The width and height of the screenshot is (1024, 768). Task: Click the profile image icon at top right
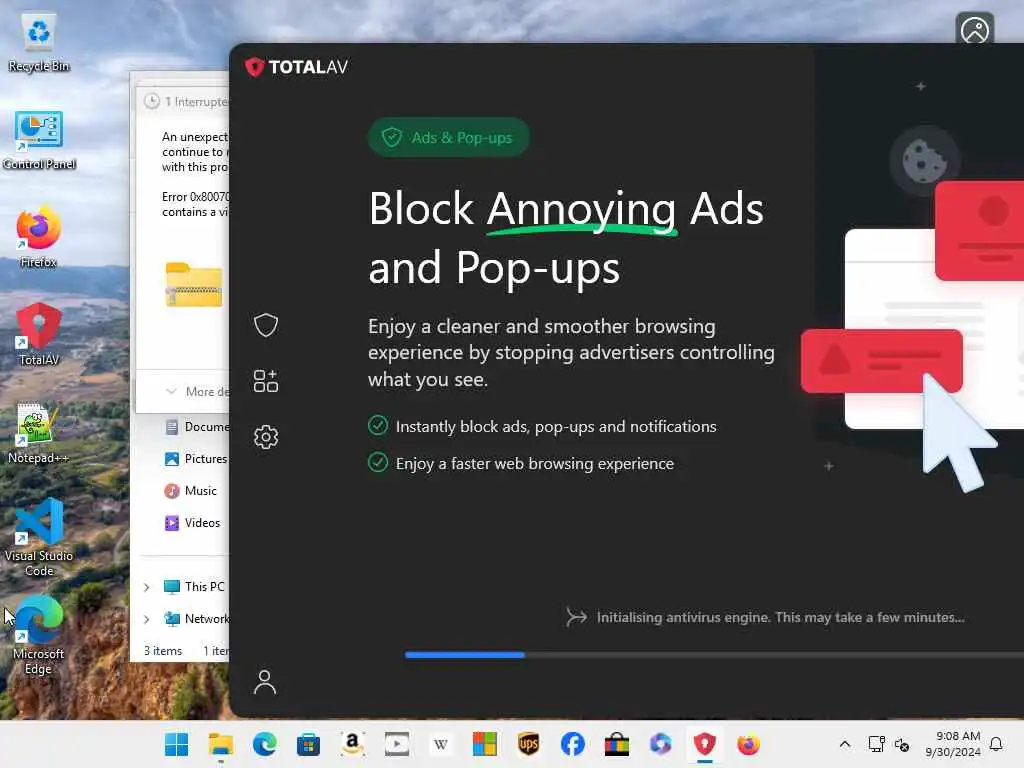tap(974, 30)
